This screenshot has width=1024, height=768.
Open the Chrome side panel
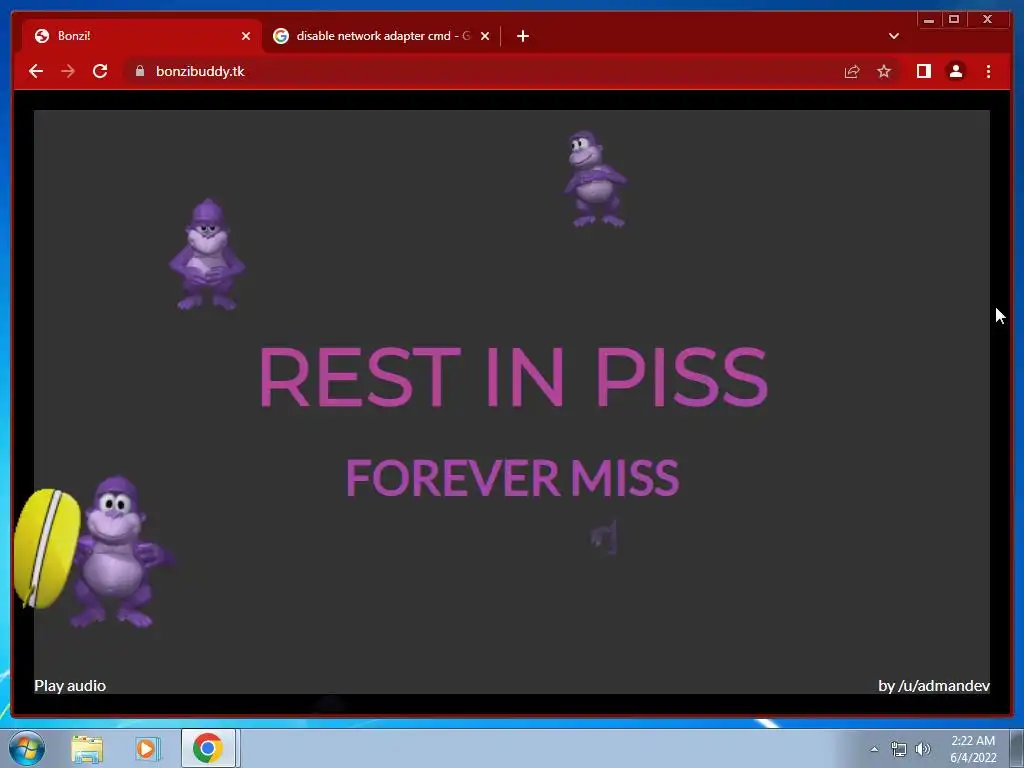(923, 71)
